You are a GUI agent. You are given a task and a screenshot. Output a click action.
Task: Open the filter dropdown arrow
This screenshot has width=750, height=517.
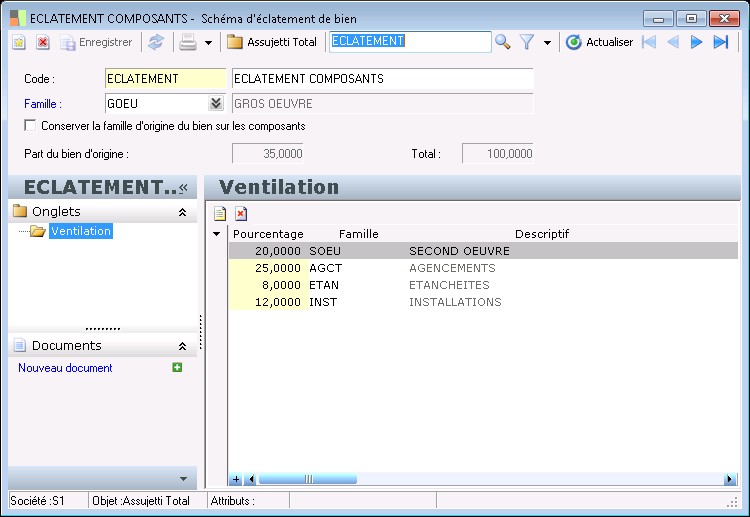coord(547,43)
